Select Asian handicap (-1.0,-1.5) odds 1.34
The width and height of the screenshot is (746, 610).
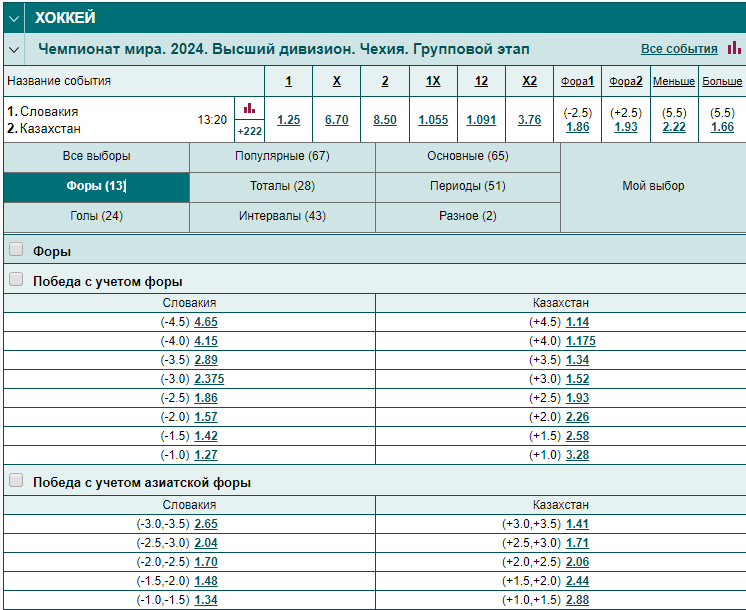pos(206,600)
